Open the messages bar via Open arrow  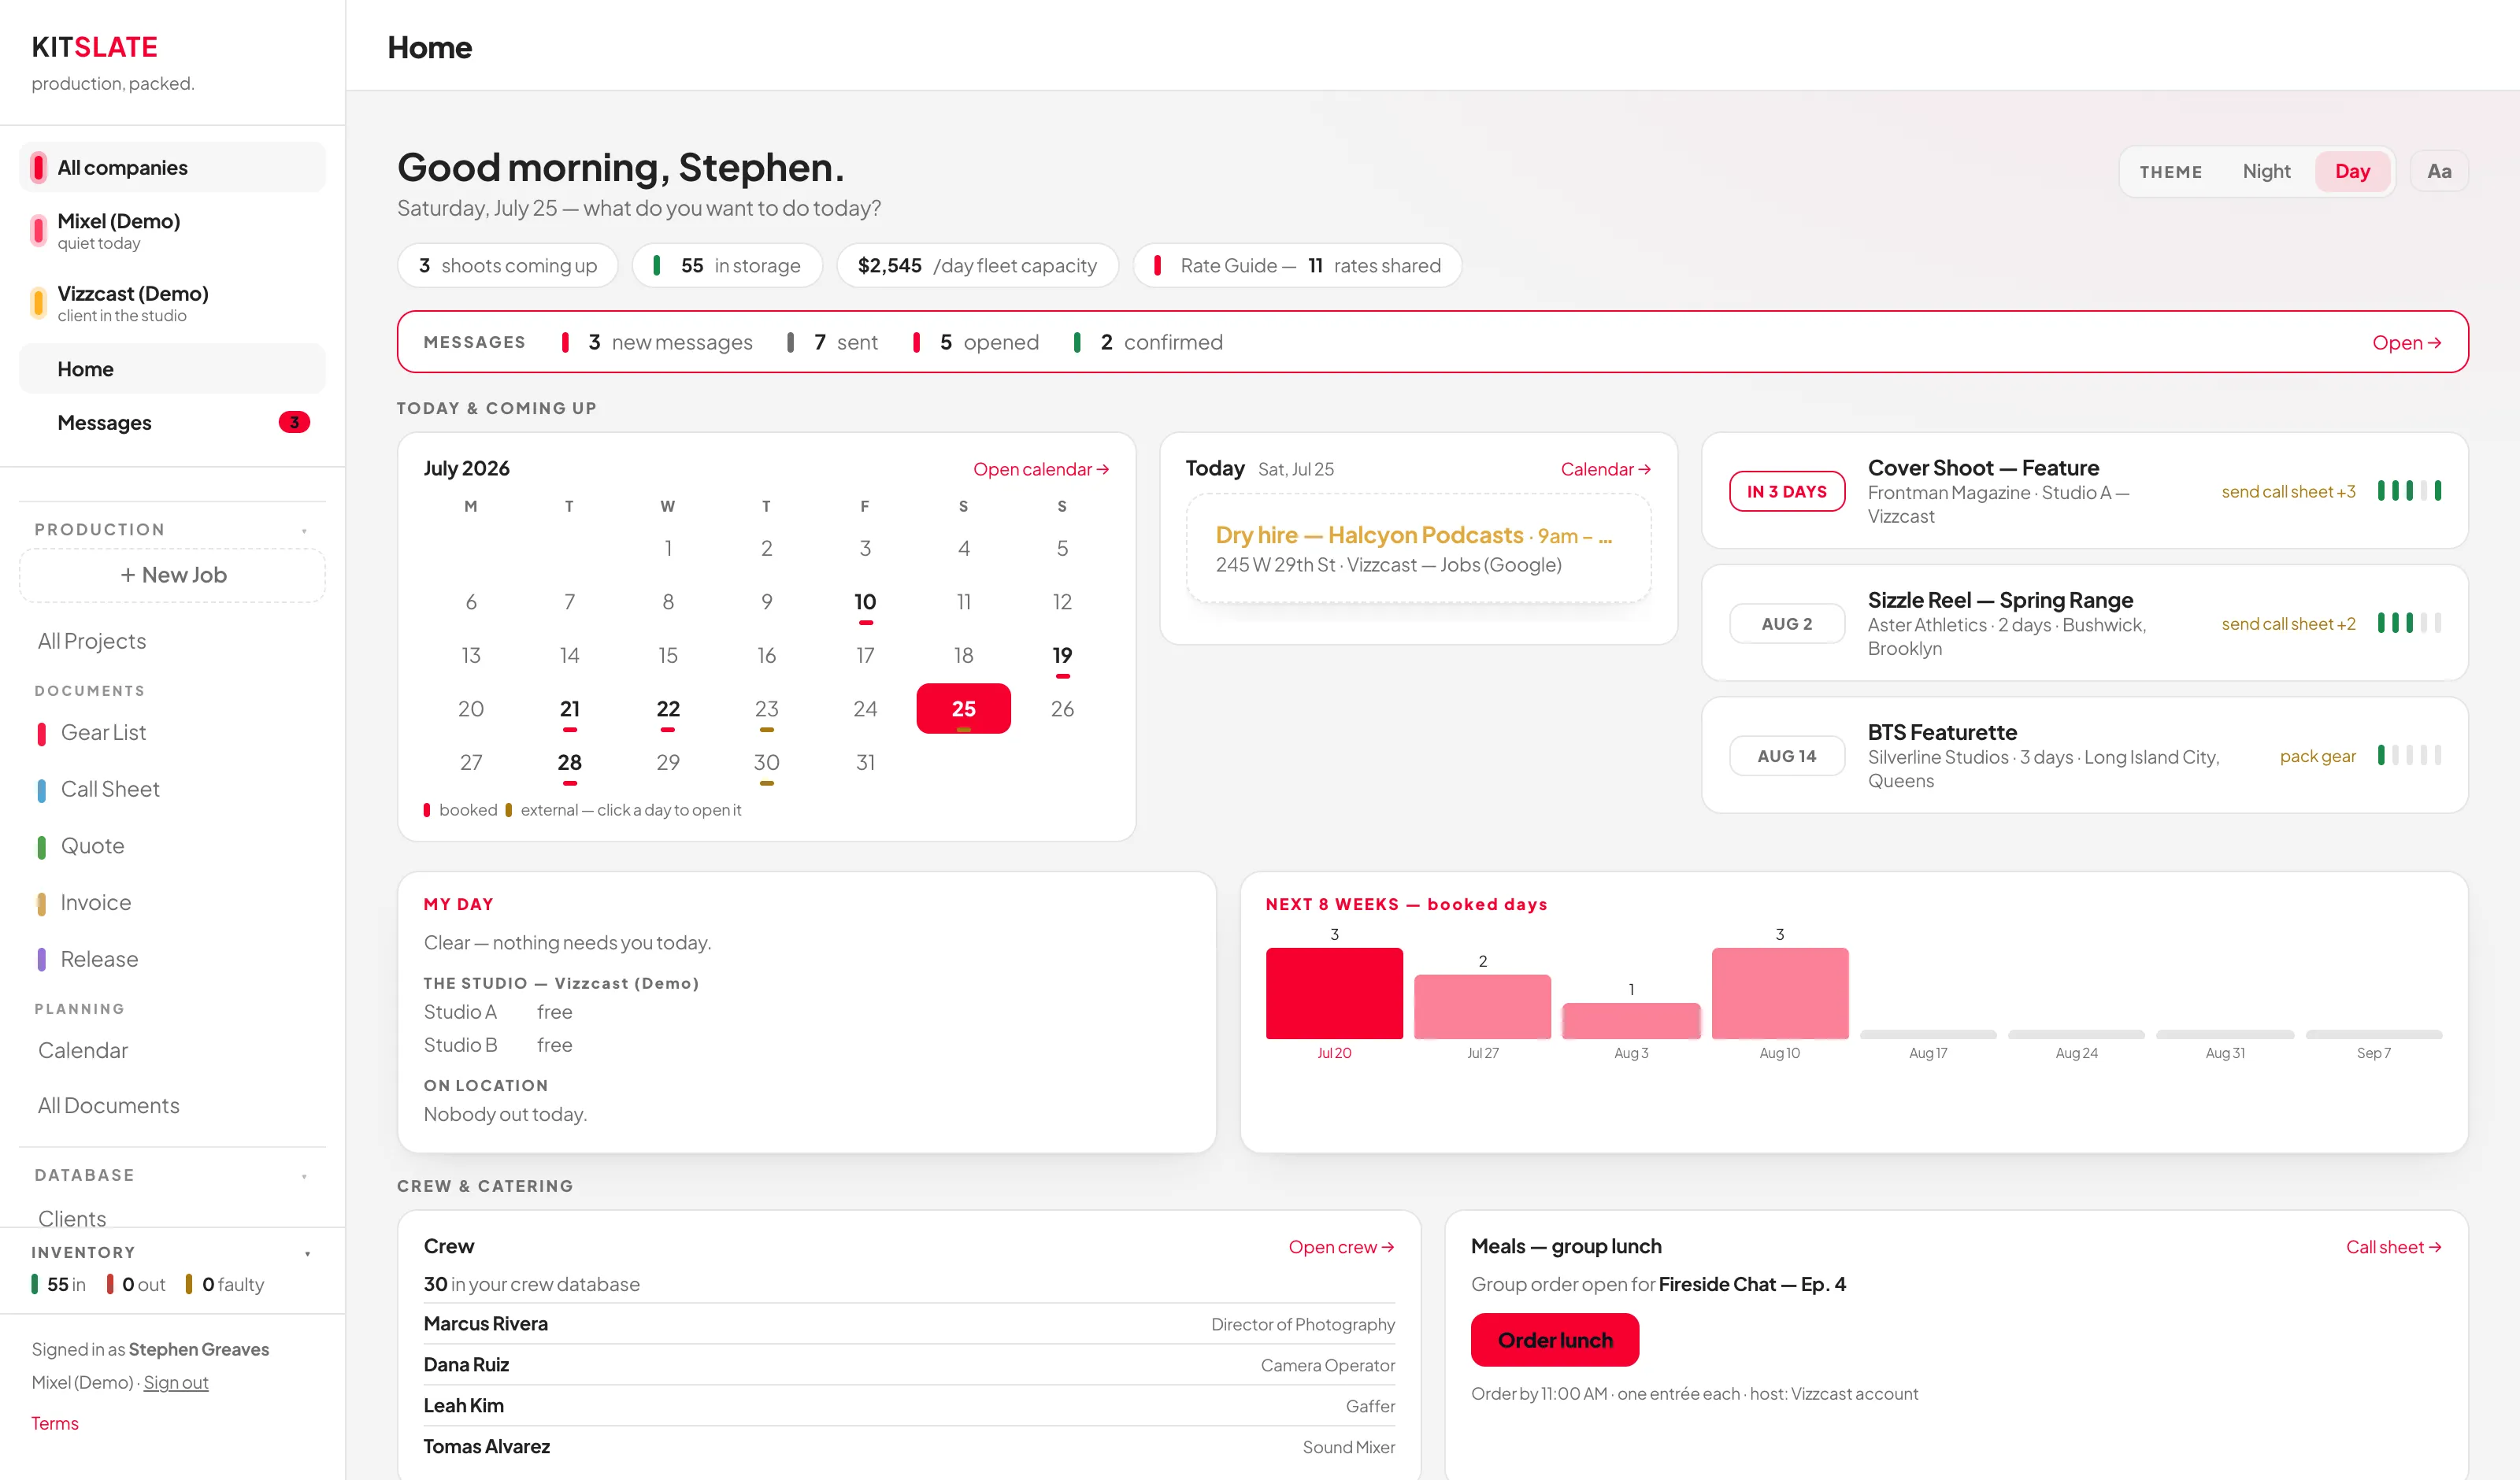(2406, 342)
